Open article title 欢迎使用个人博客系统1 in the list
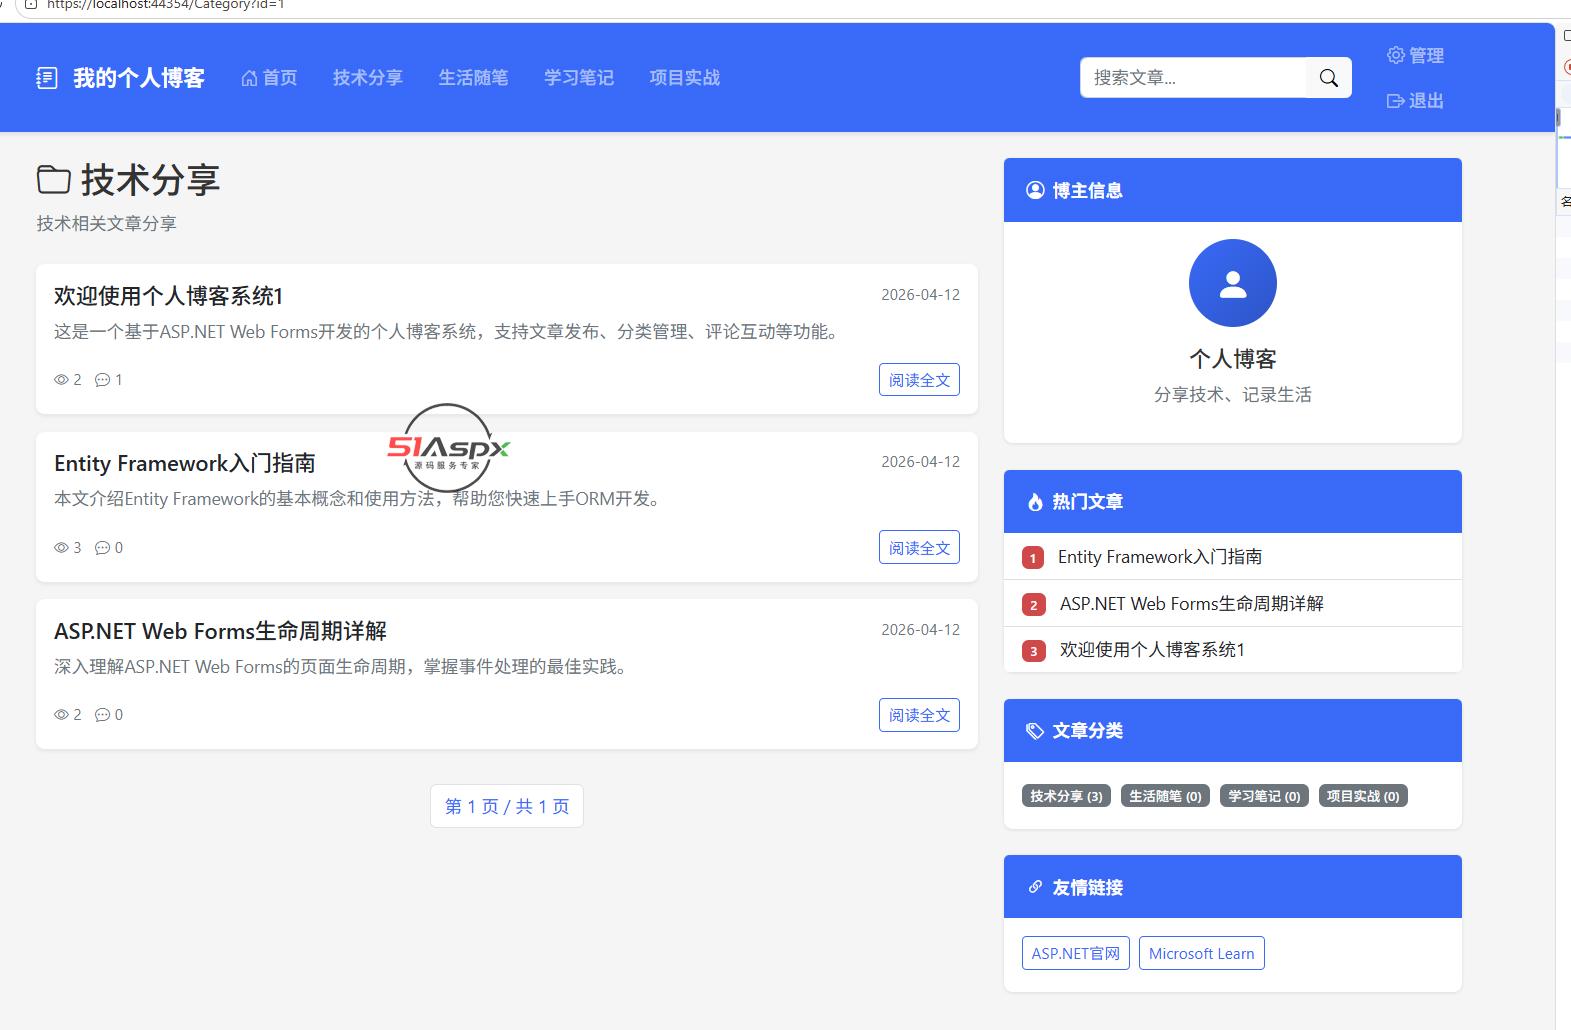1571x1030 pixels. coord(169,296)
